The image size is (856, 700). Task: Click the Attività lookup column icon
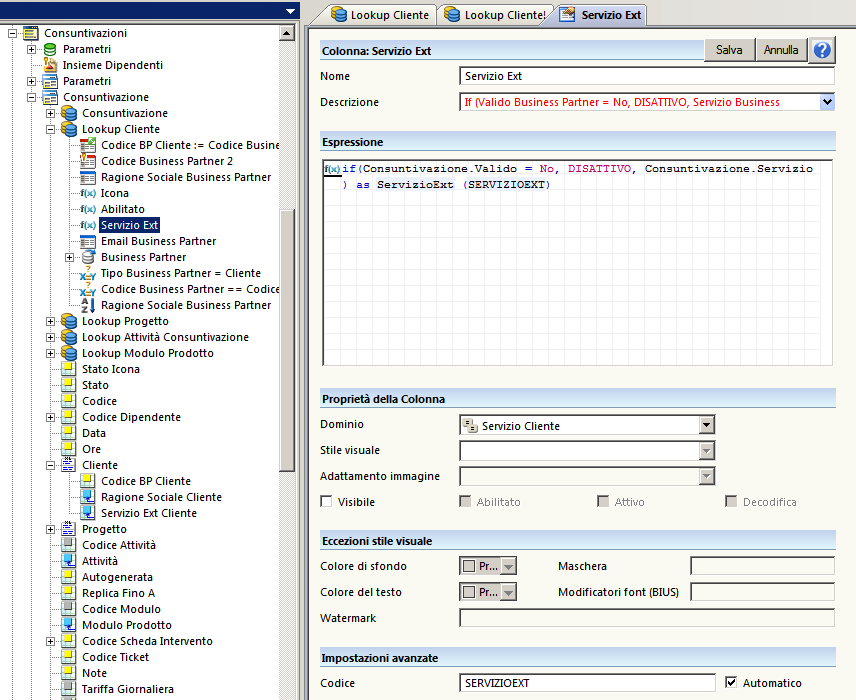69,561
